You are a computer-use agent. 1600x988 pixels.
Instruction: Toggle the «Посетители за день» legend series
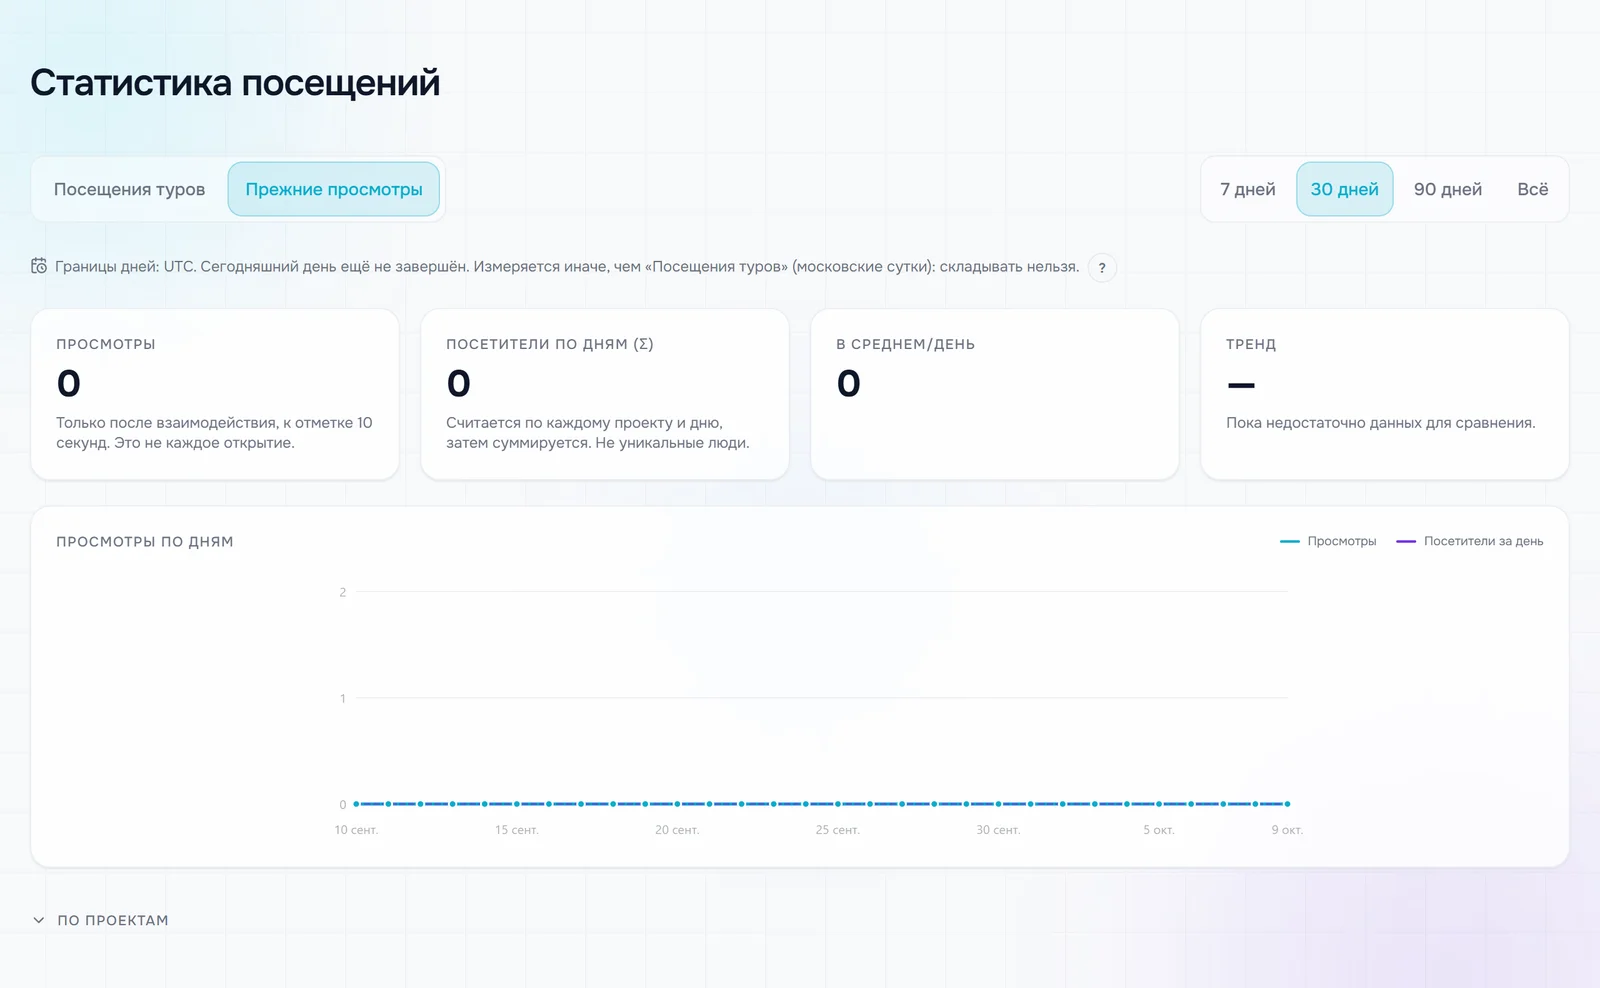click(x=1470, y=541)
